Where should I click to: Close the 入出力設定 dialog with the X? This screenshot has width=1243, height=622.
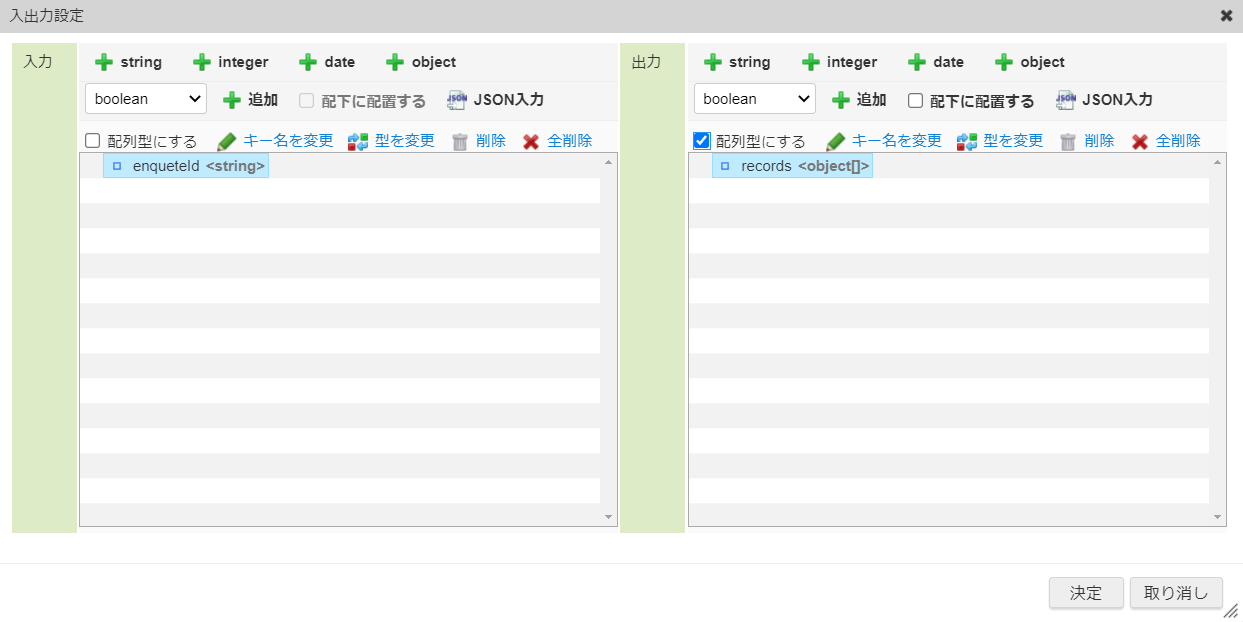pyautogui.click(x=1226, y=16)
